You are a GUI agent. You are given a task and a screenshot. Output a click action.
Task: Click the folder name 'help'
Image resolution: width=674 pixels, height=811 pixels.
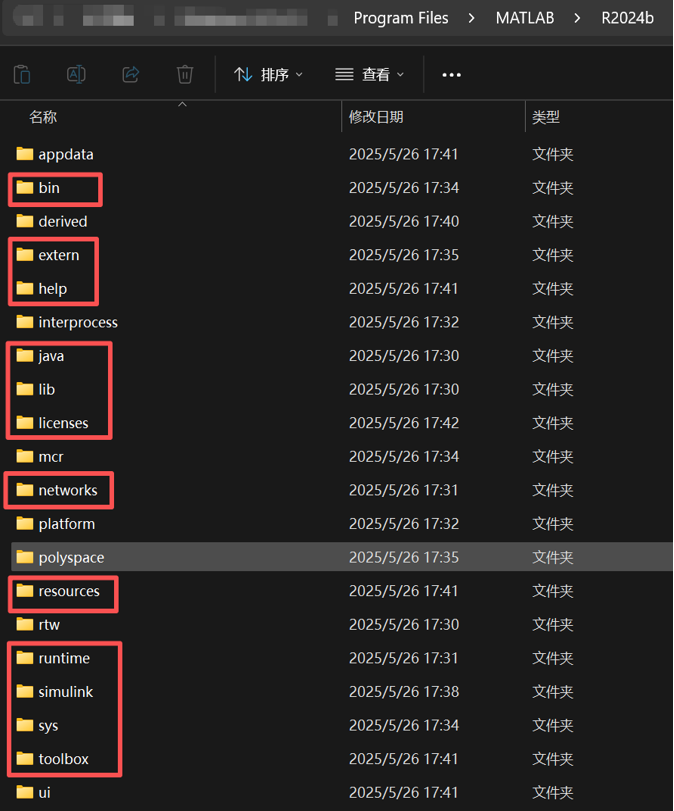(x=53, y=289)
